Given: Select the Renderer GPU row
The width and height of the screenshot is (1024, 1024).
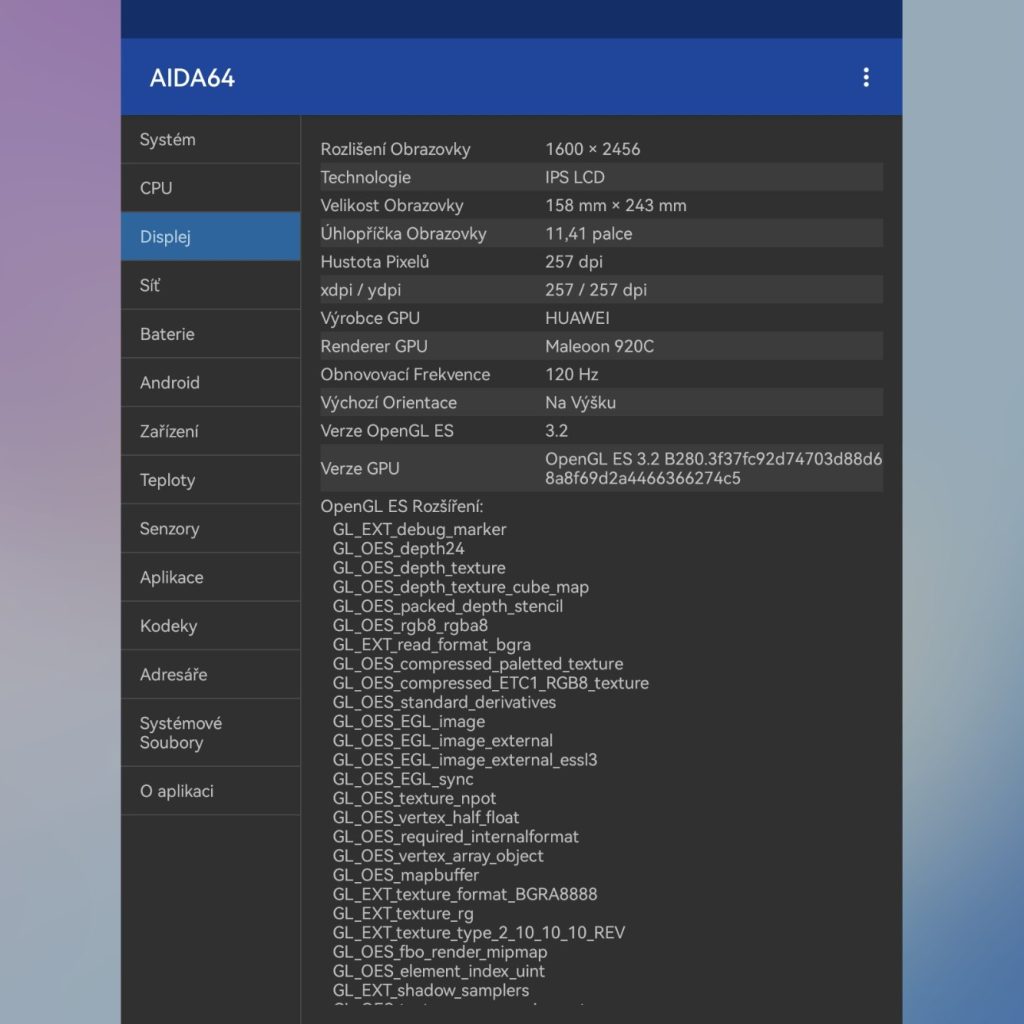Looking at the screenshot, I should click(600, 346).
